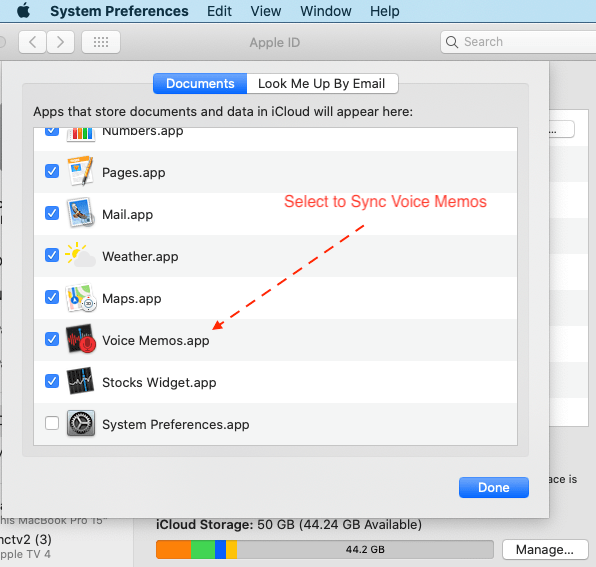Click the Maps app icon
Screen dimensions: 596x567
pyautogui.click(x=81, y=298)
